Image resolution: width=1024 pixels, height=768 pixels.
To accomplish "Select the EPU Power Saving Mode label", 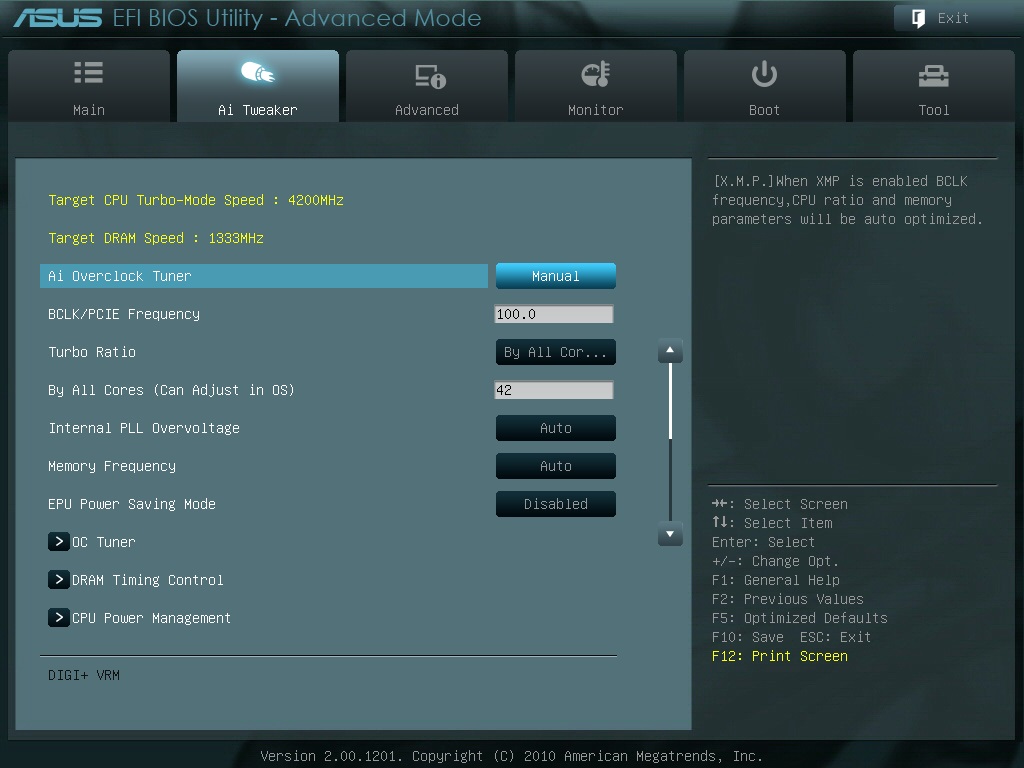I will tap(132, 504).
